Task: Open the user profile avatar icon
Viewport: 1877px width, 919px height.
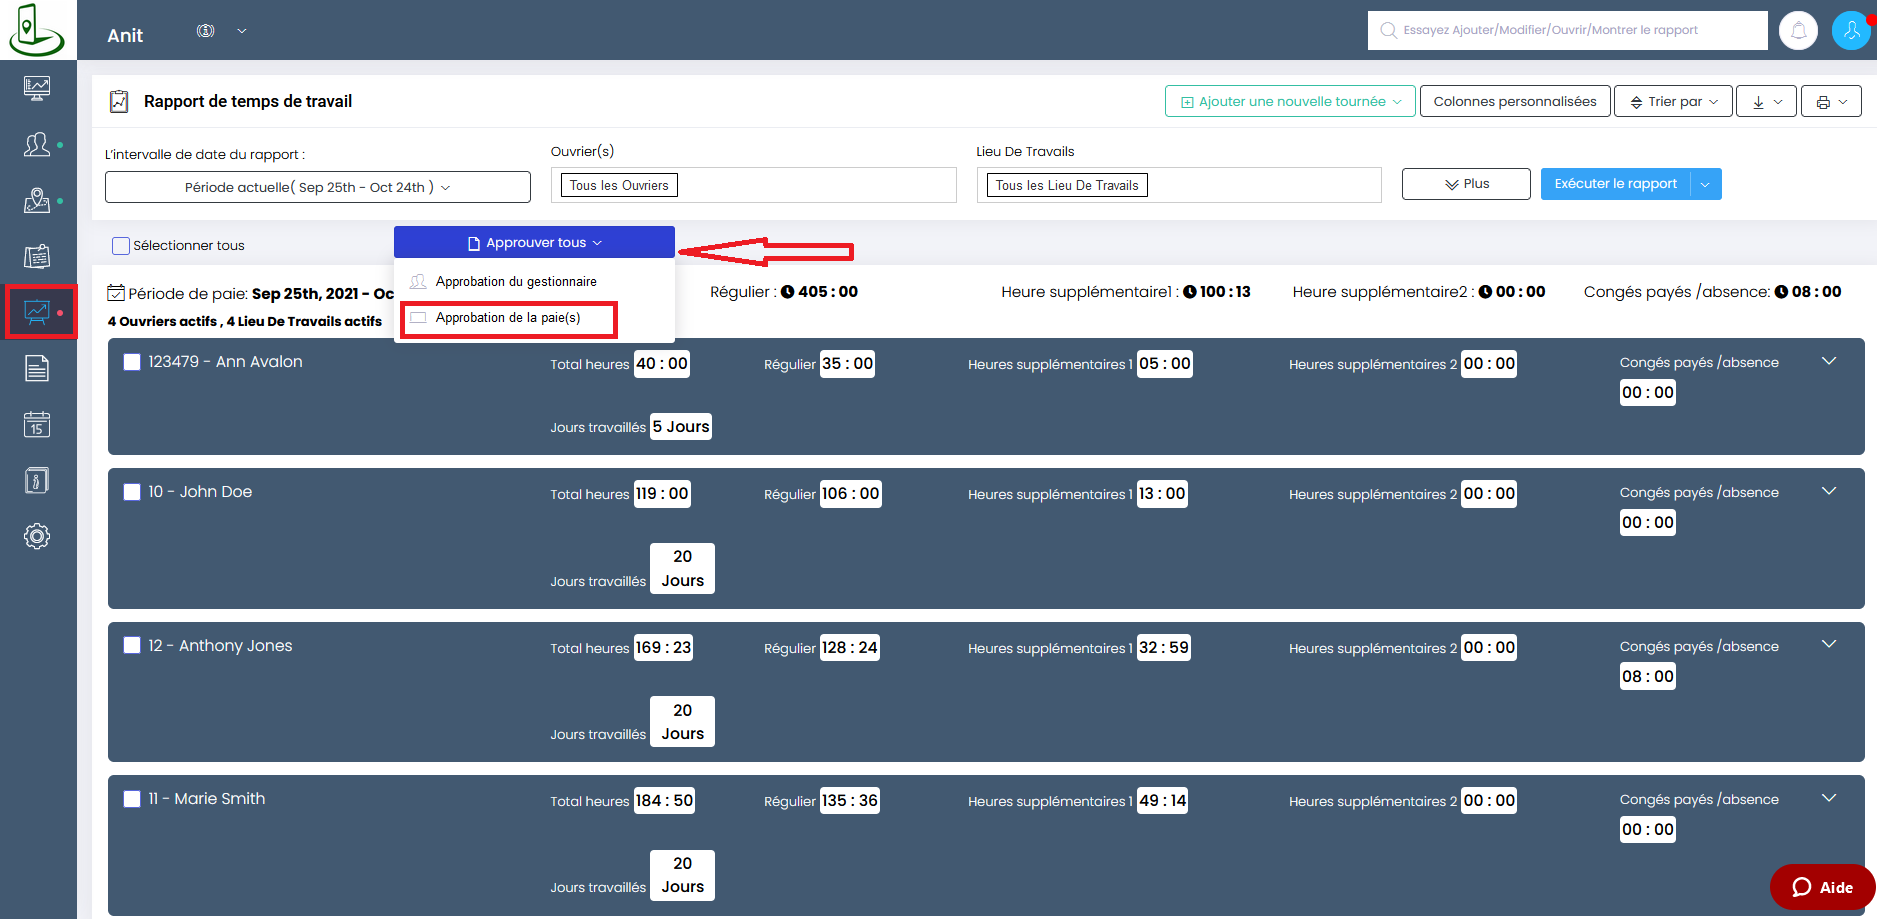Action: 1851,31
